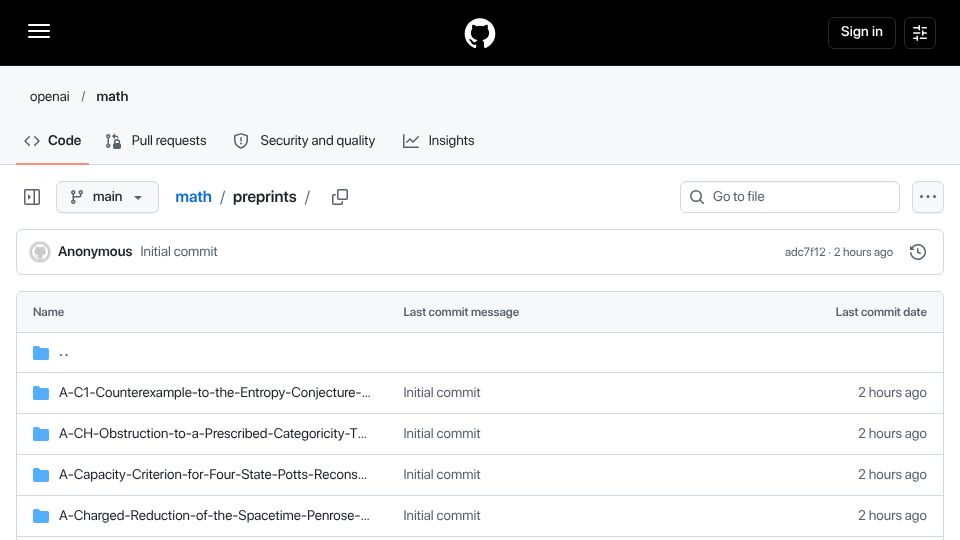Image resolution: width=960 pixels, height=540 pixels.
Task: Open appearance settings sliders icon
Action: pos(920,32)
